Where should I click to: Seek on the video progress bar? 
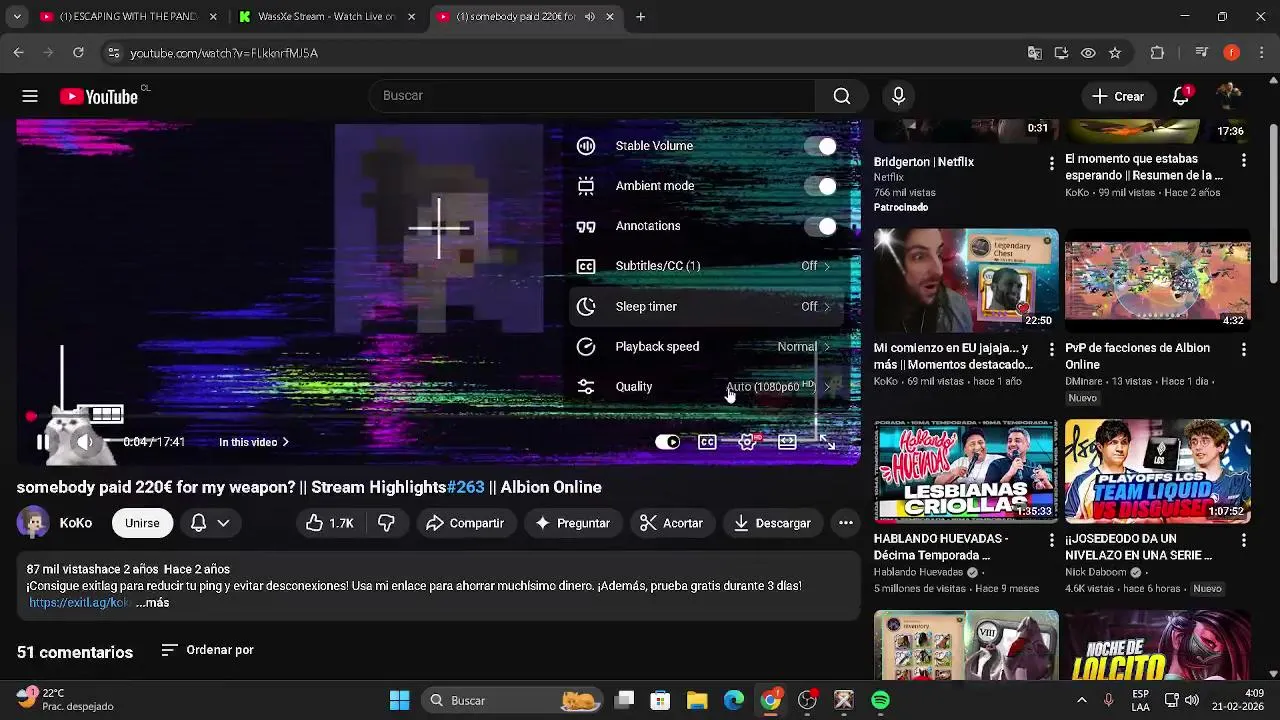click(438, 416)
